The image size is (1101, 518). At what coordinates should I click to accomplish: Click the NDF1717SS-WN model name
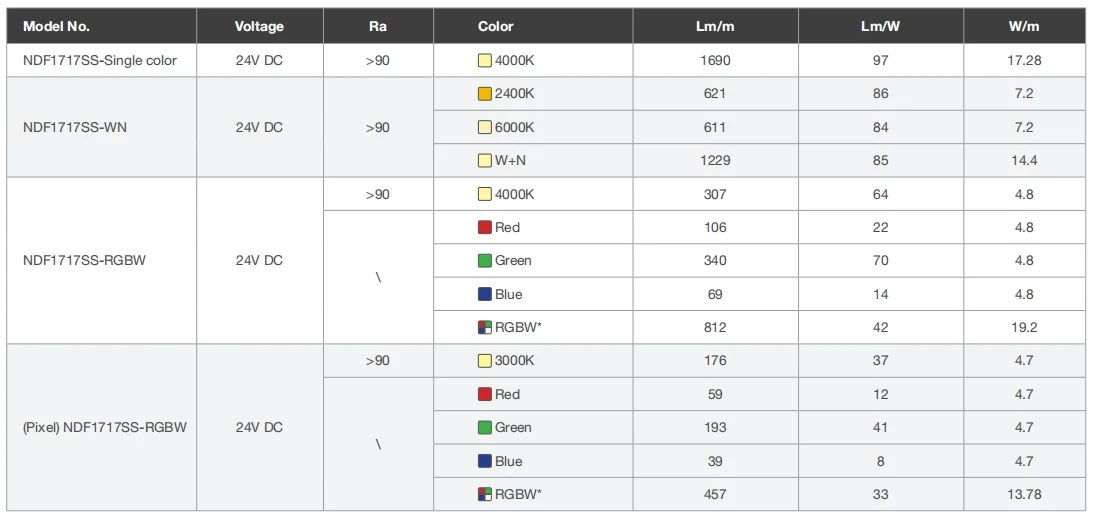pyautogui.click(x=75, y=127)
